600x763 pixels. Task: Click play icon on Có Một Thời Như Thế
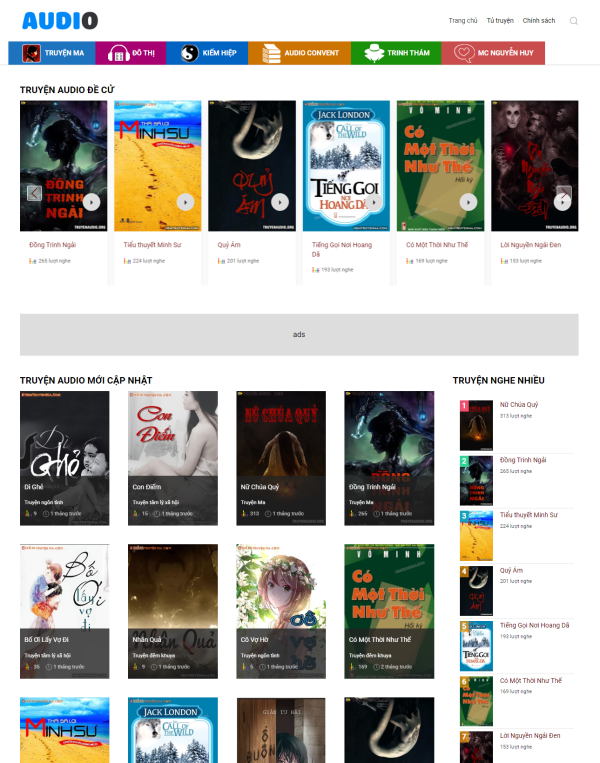click(x=468, y=202)
